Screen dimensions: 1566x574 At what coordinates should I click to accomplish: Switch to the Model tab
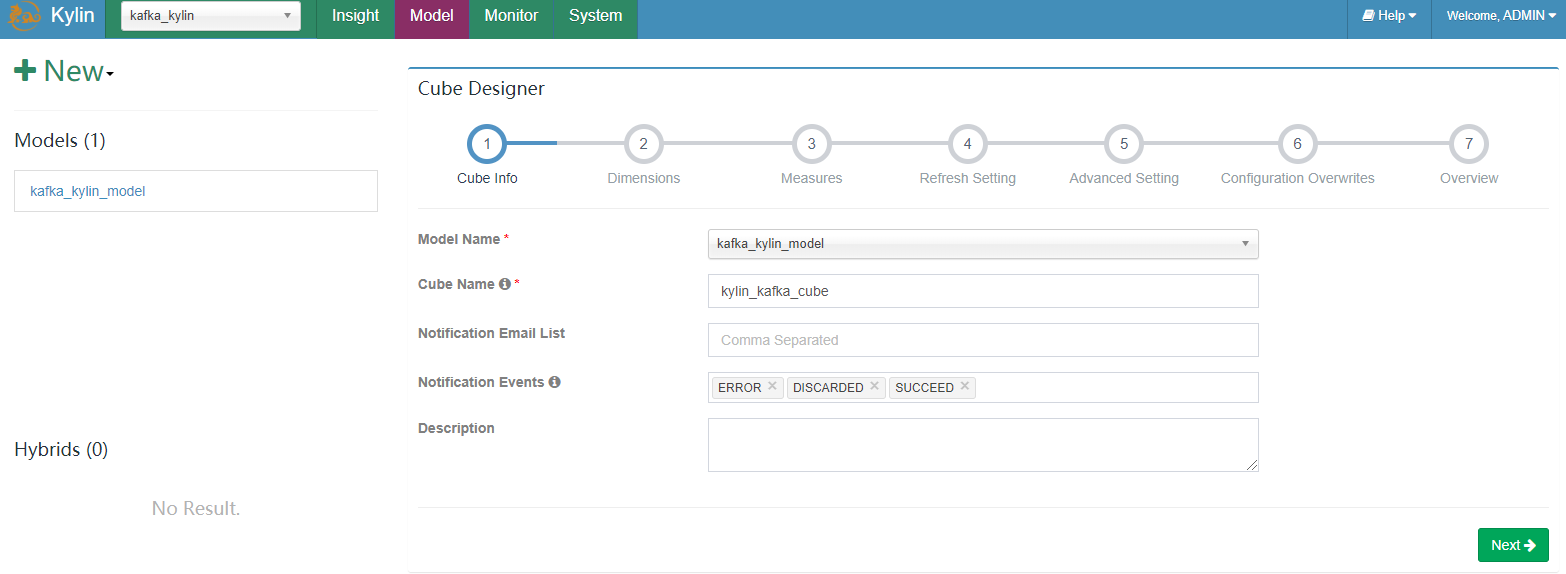(x=432, y=16)
